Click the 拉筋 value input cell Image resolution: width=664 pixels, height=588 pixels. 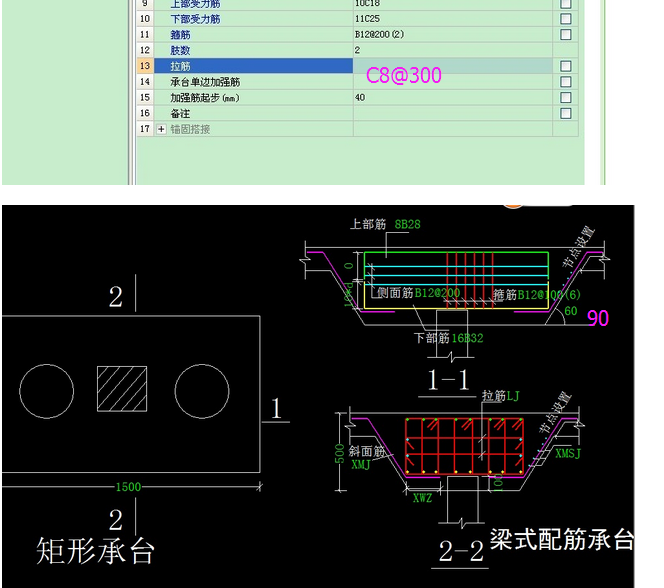[452, 66]
